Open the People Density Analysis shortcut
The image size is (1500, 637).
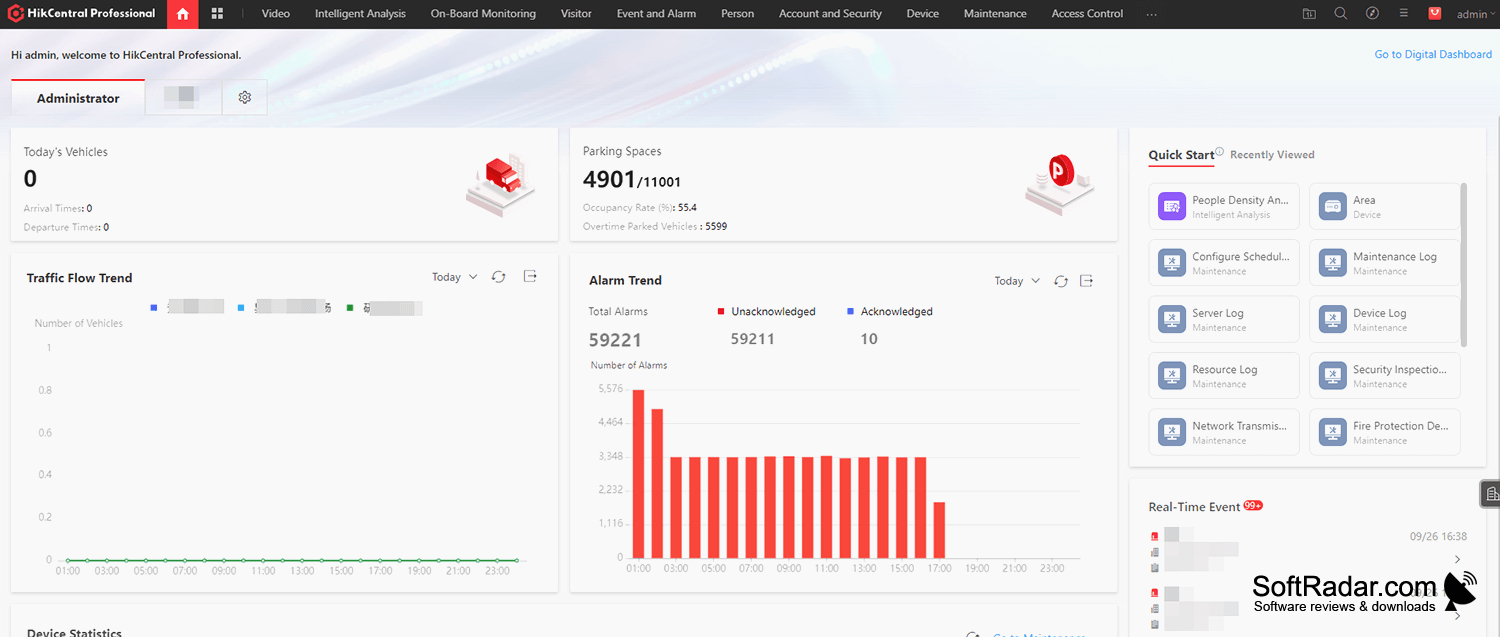(1224, 207)
